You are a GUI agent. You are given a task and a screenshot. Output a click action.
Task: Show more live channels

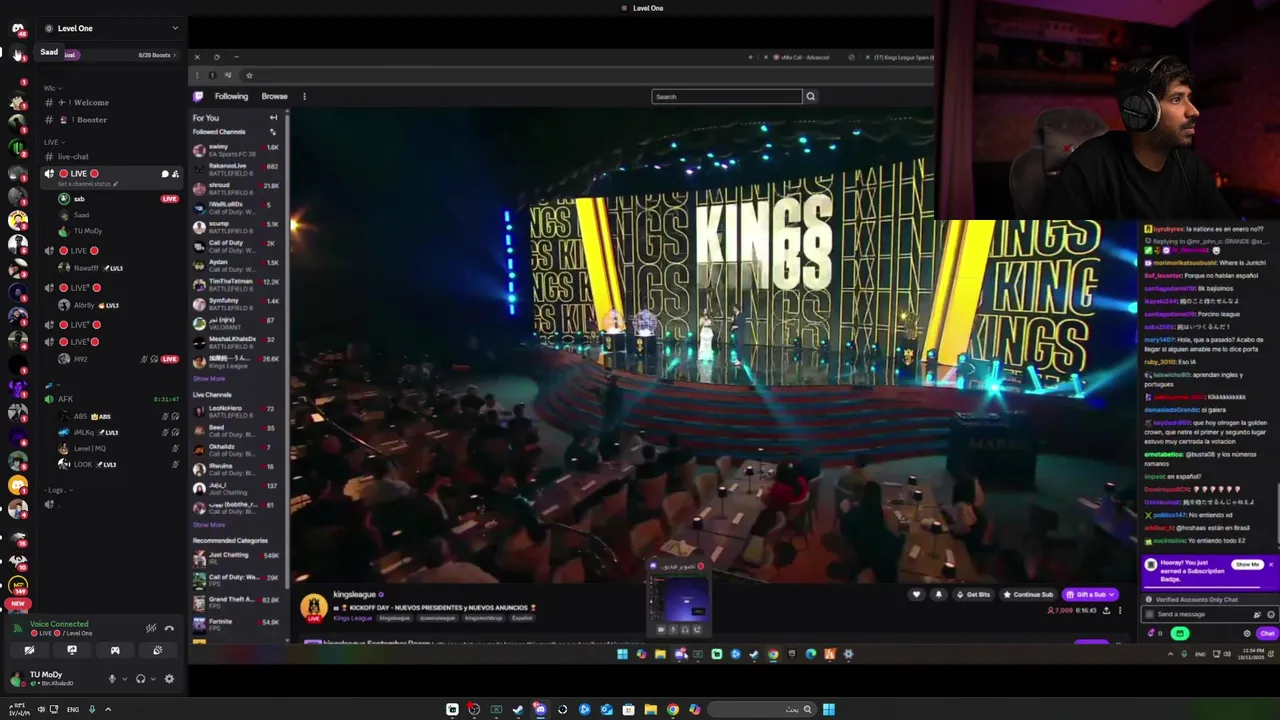click(209, 525)
